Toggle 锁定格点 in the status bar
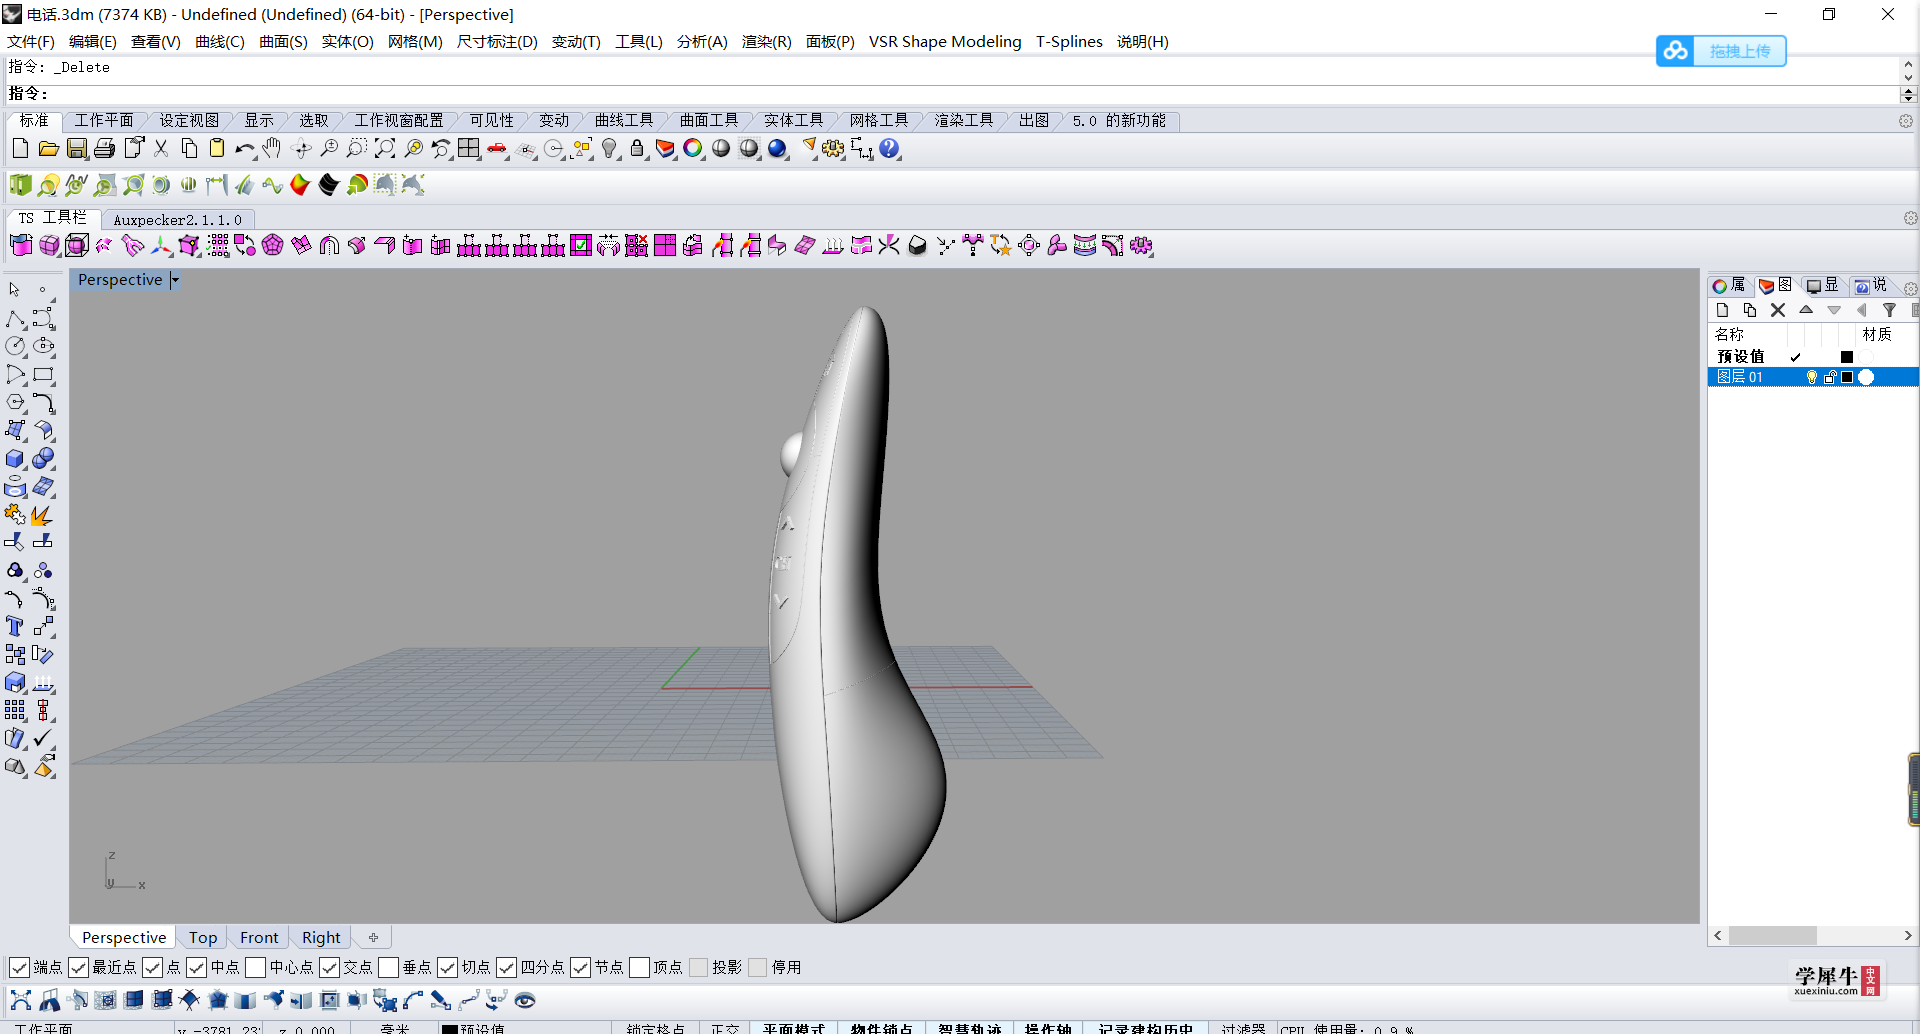This screenshot has width=1920, height=1034. pos(656,1028)
